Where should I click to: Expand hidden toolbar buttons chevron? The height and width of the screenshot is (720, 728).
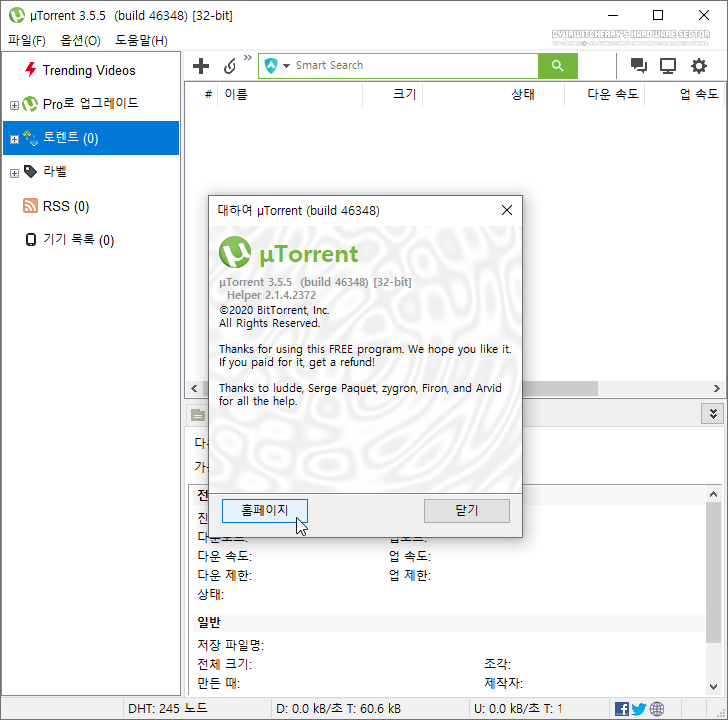(248, 57)
